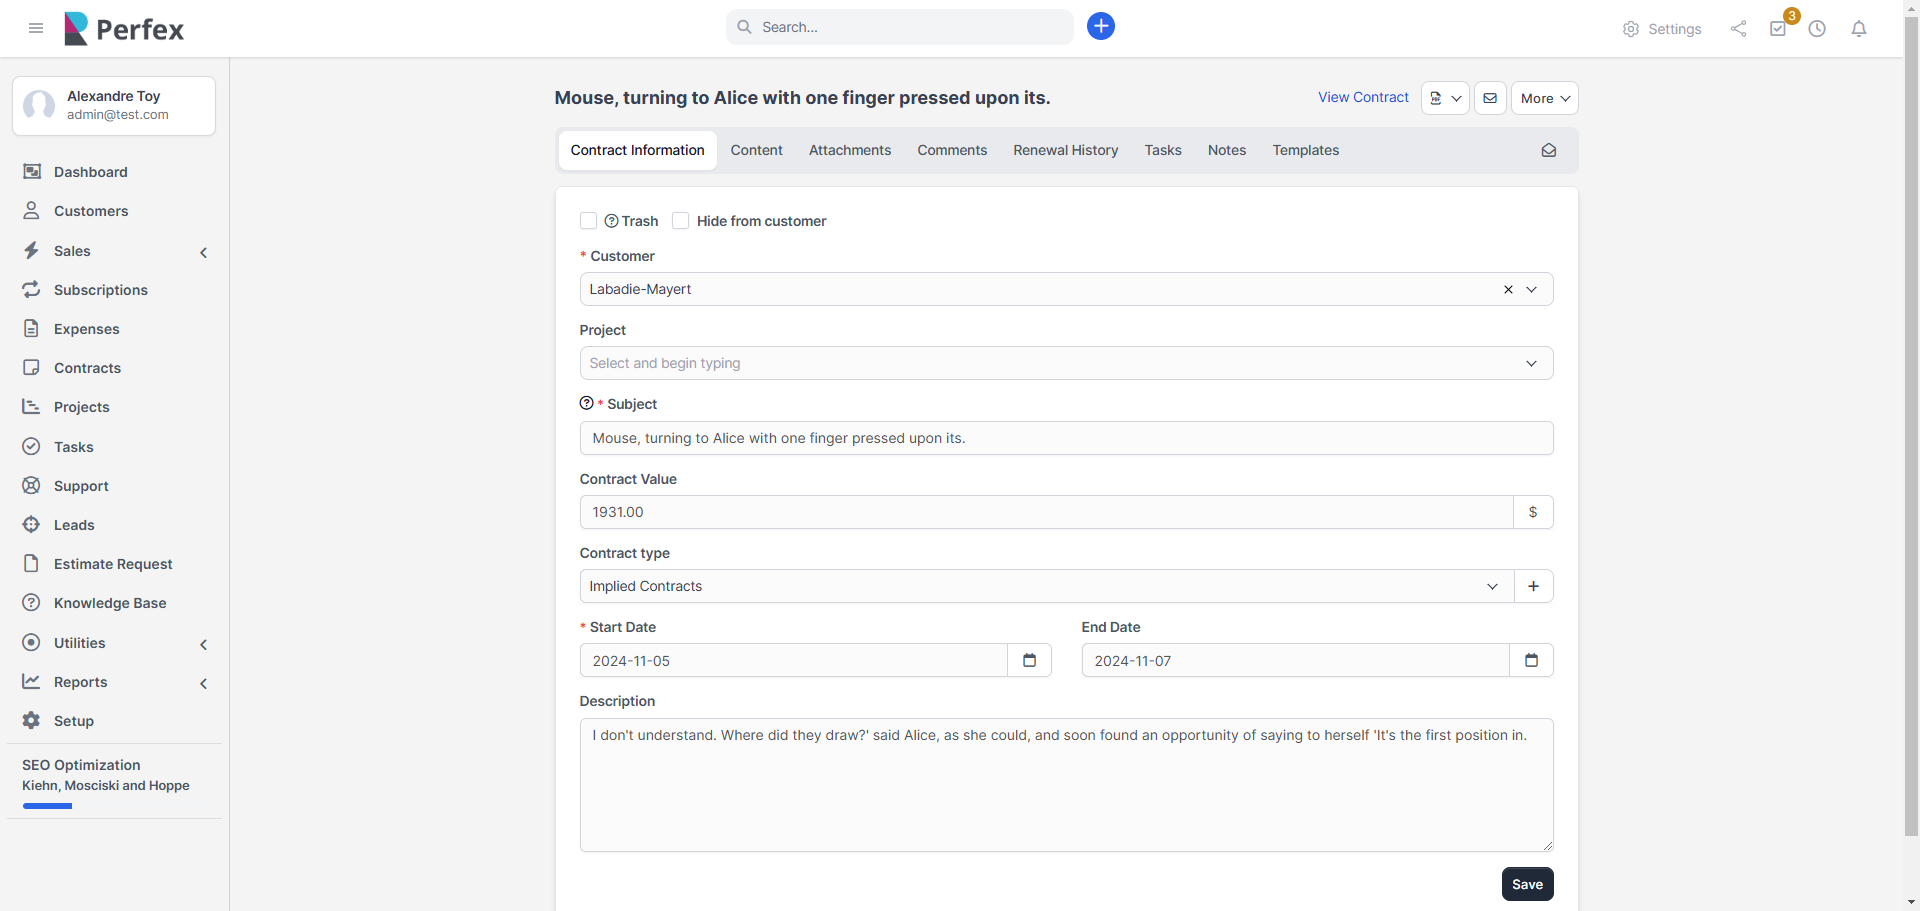Click the quick-create plus icon
Viewport: 1920px width, 911px height.
pos(1100,26)
